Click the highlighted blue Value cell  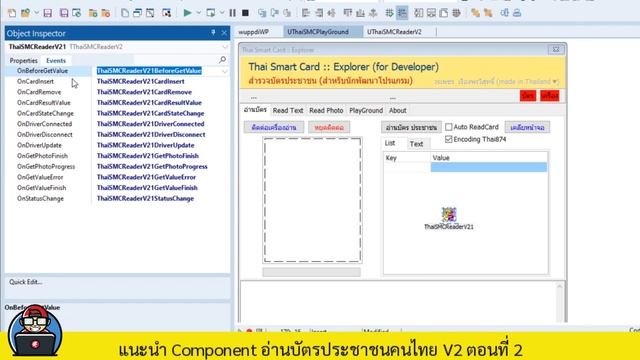coord(489,167)
